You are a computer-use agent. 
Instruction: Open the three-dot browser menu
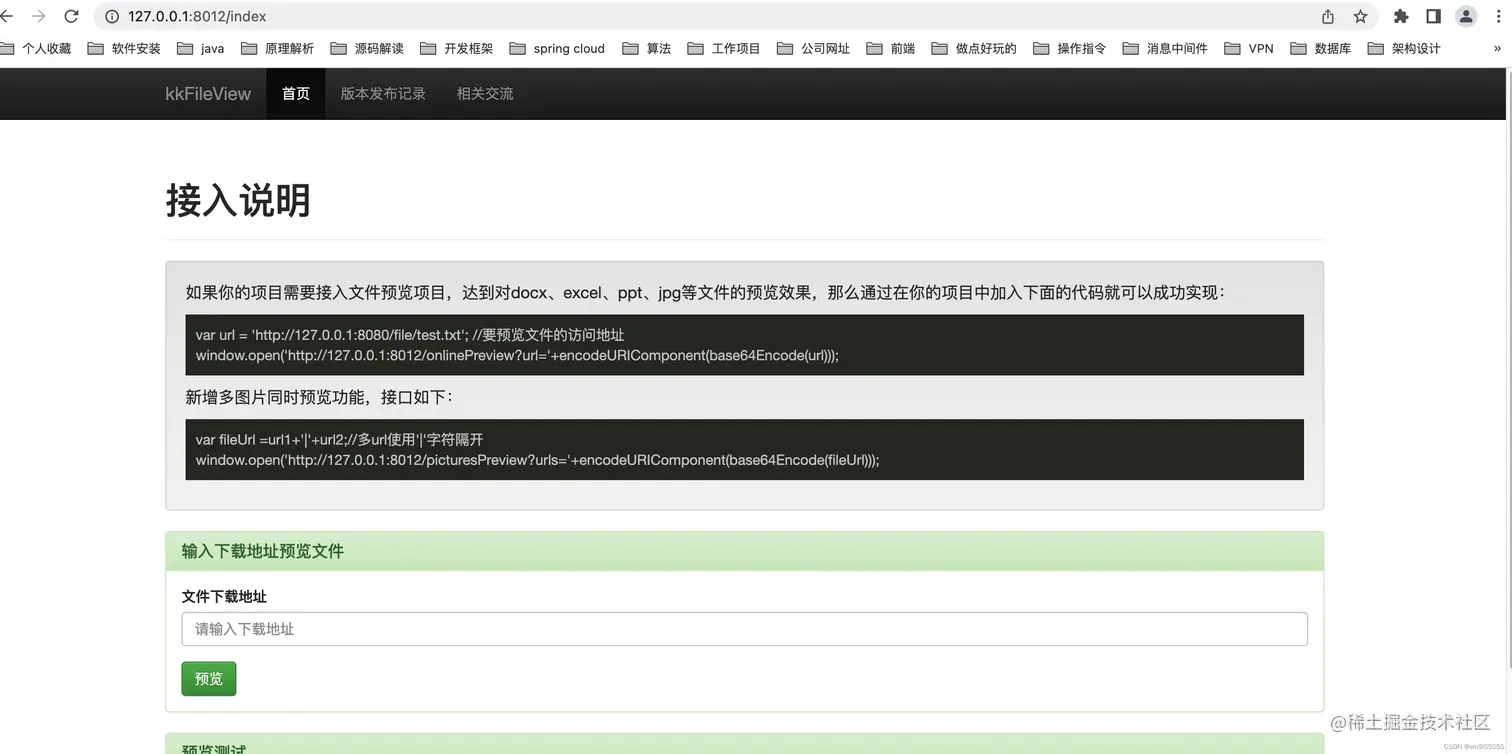coord(1497,16)
